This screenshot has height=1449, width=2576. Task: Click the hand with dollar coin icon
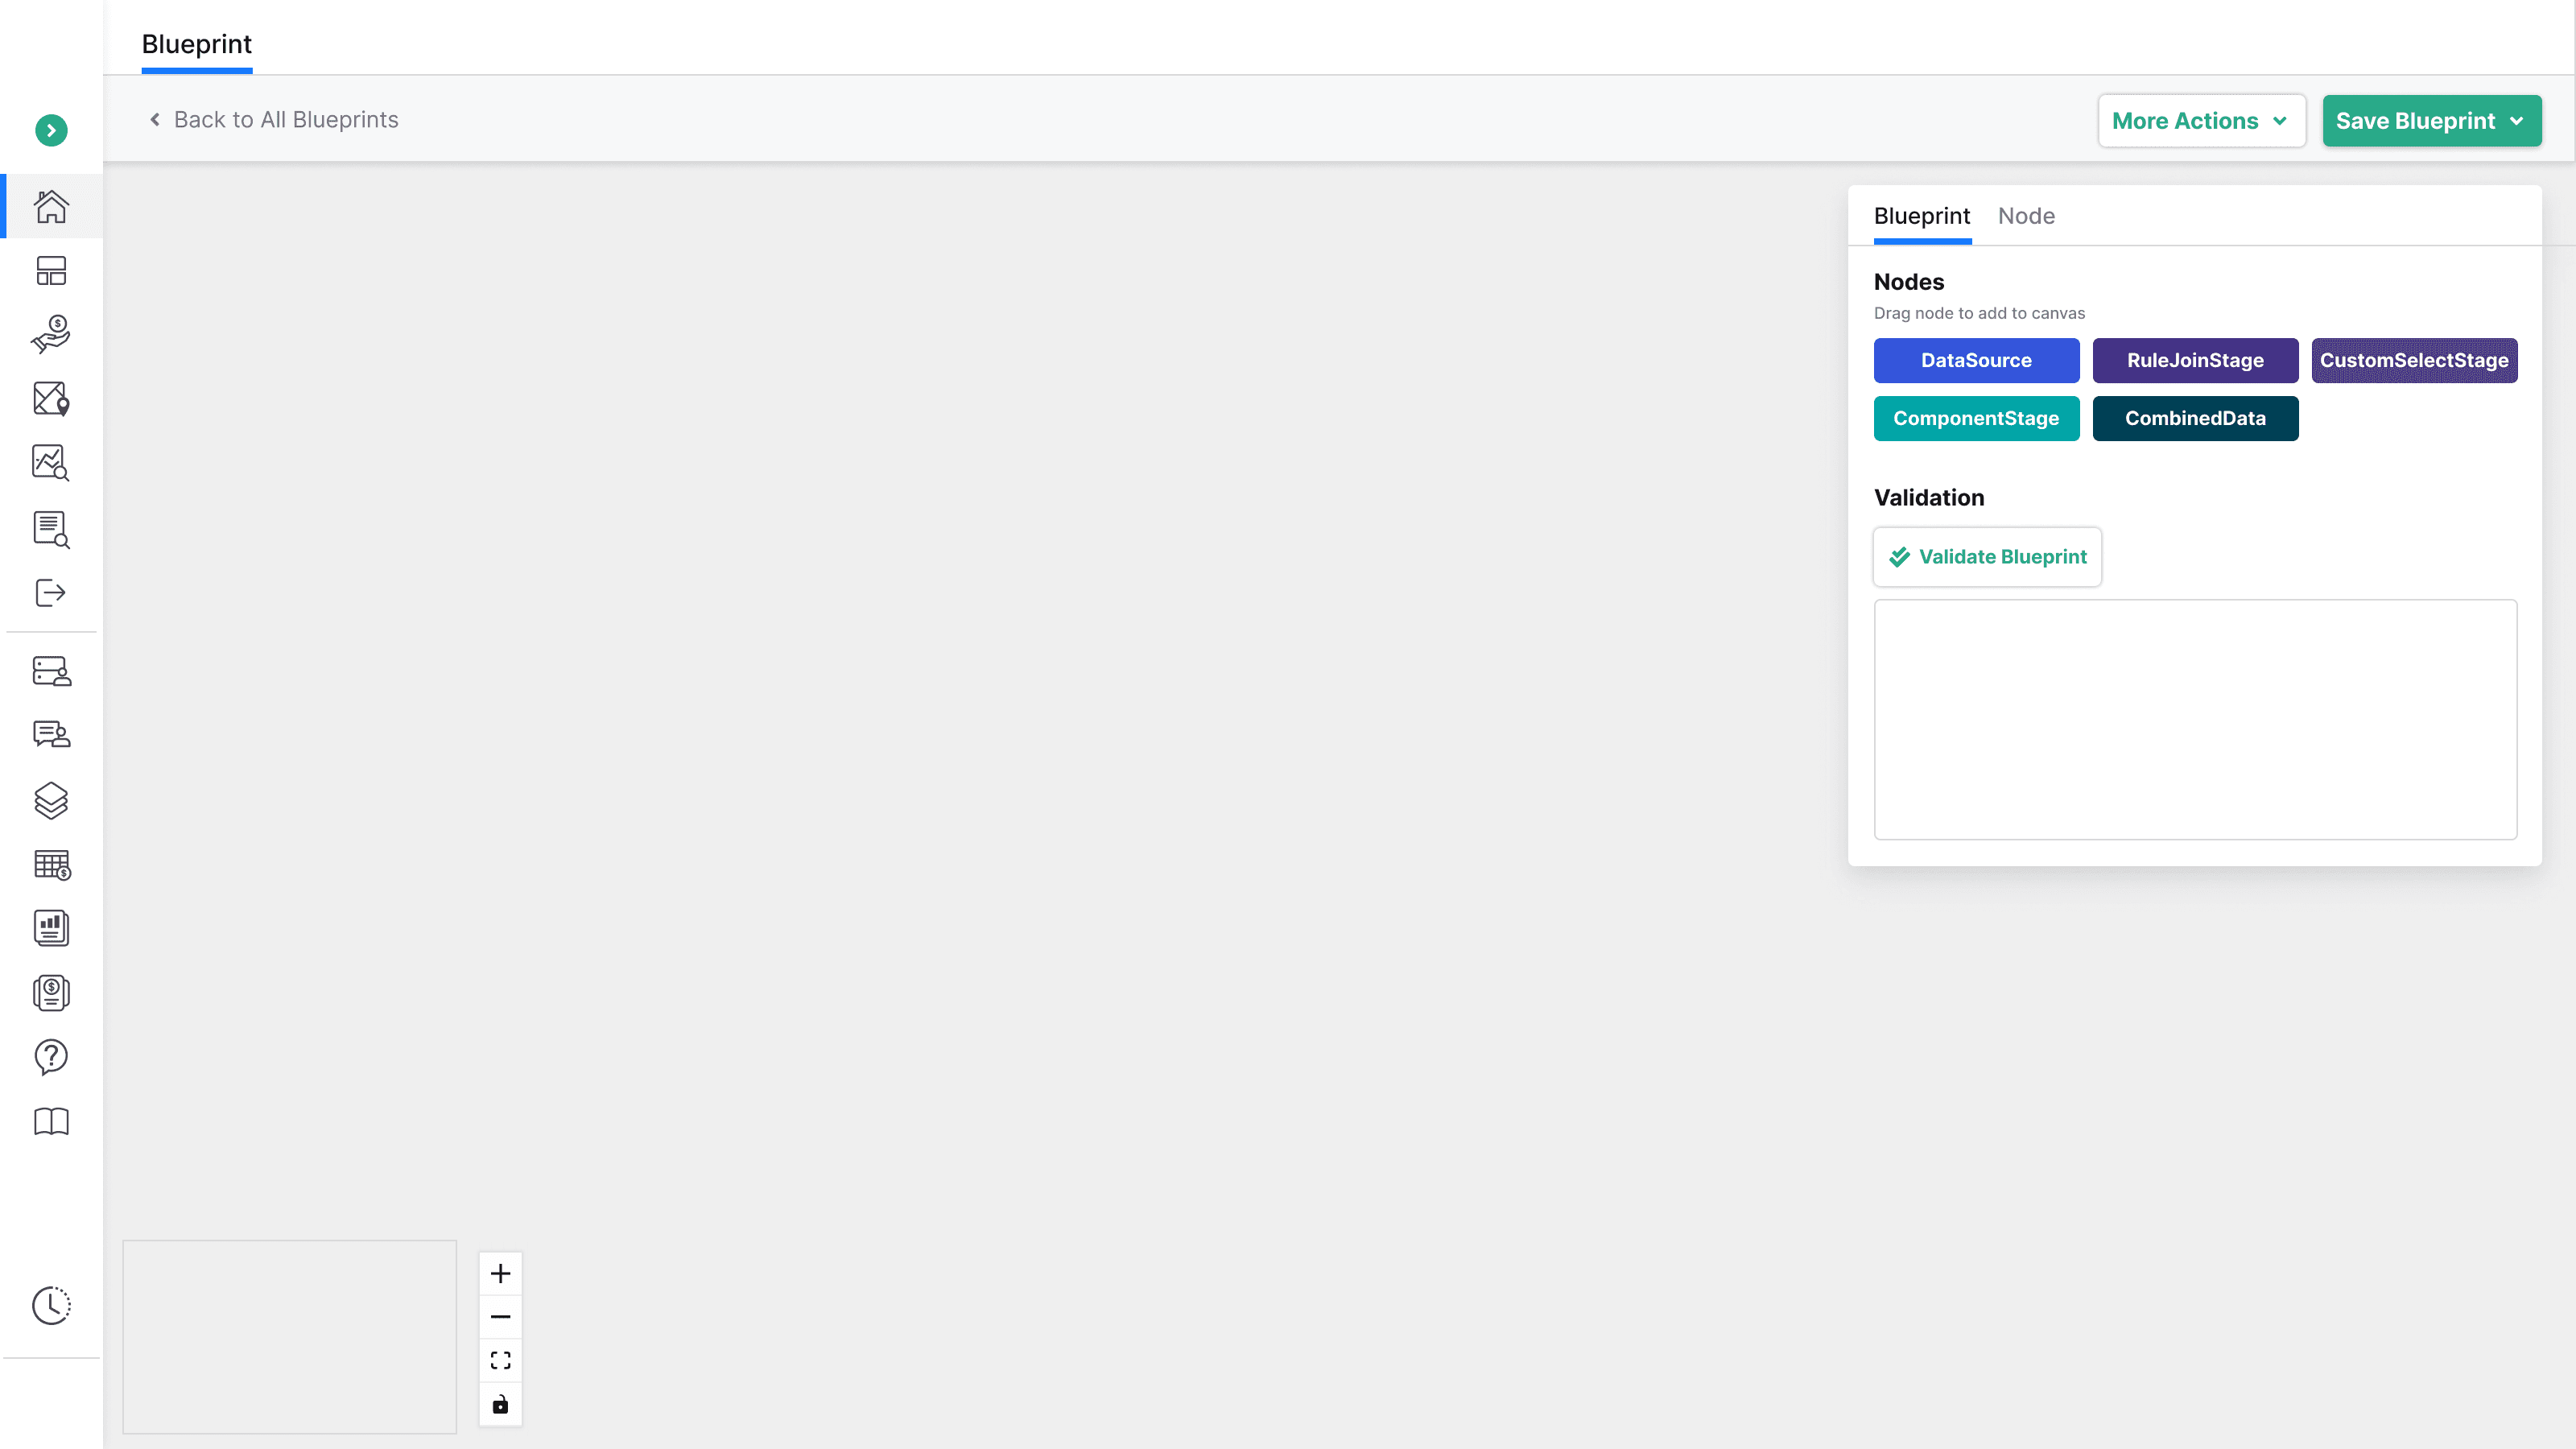(x=51, y=334)
